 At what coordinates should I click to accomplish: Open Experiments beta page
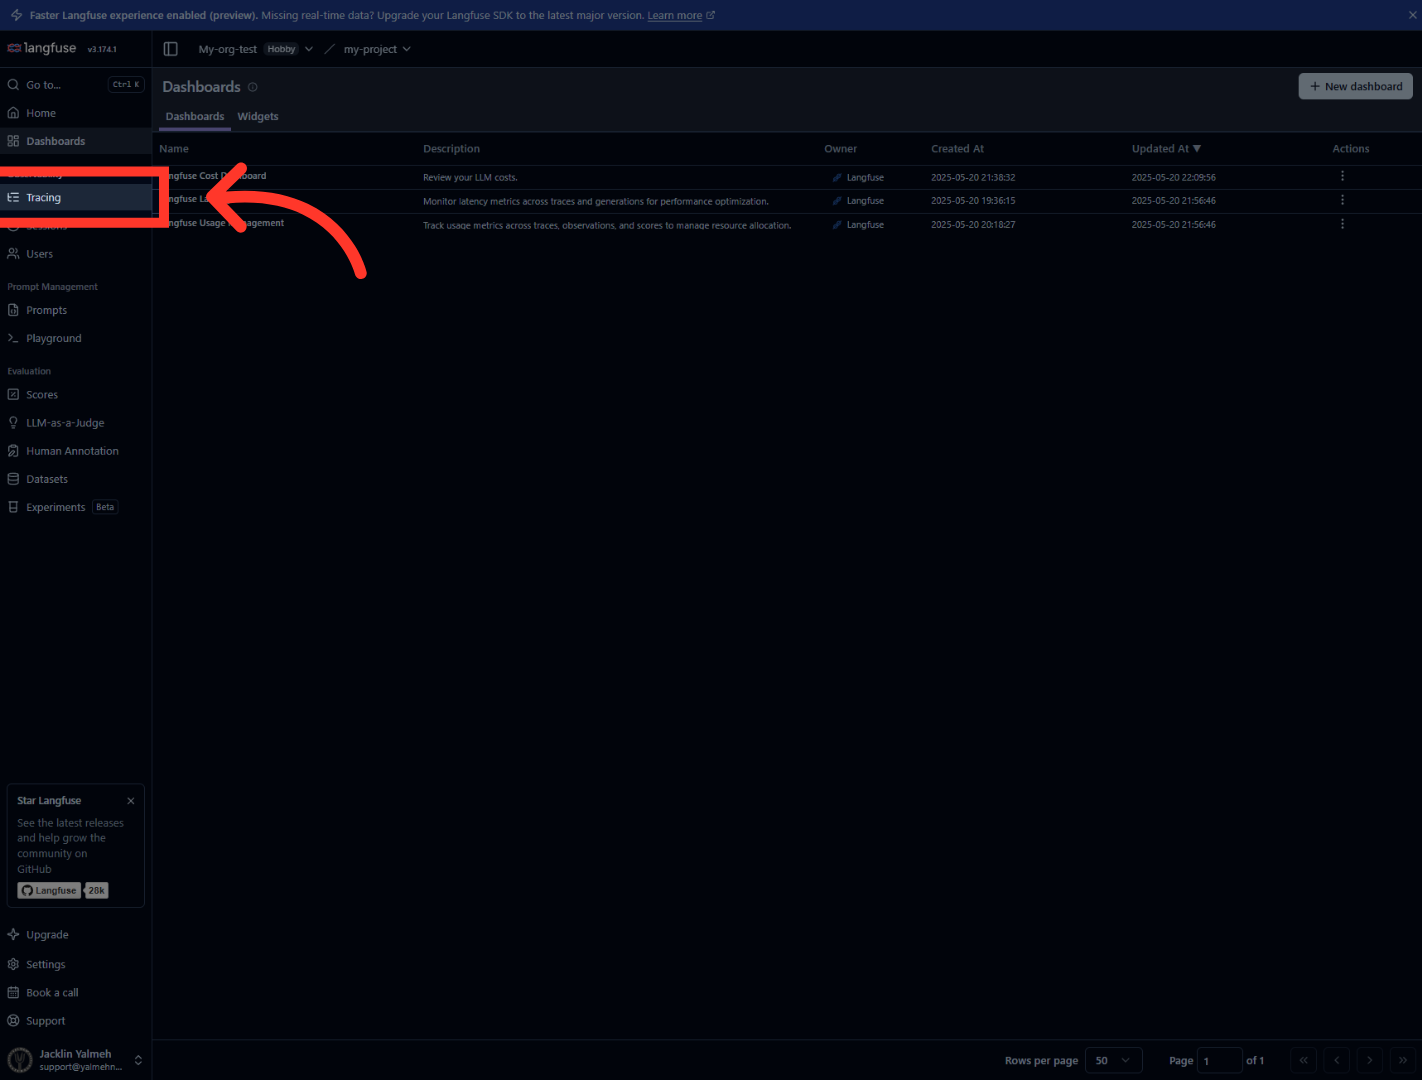tap(76, 507)
